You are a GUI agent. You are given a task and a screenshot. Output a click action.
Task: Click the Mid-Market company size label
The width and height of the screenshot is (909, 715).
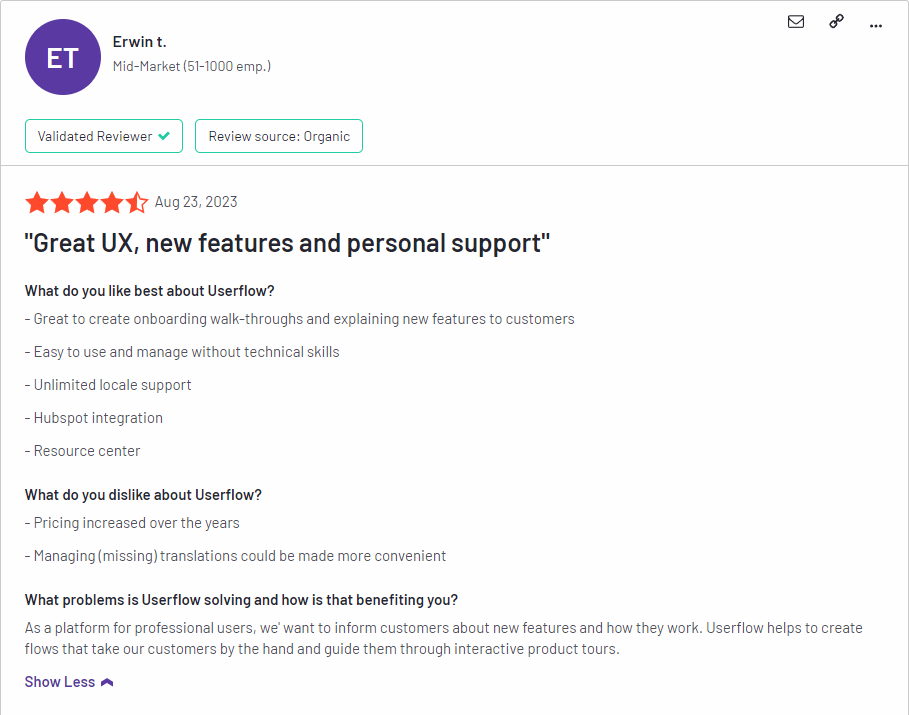point(191,66)
